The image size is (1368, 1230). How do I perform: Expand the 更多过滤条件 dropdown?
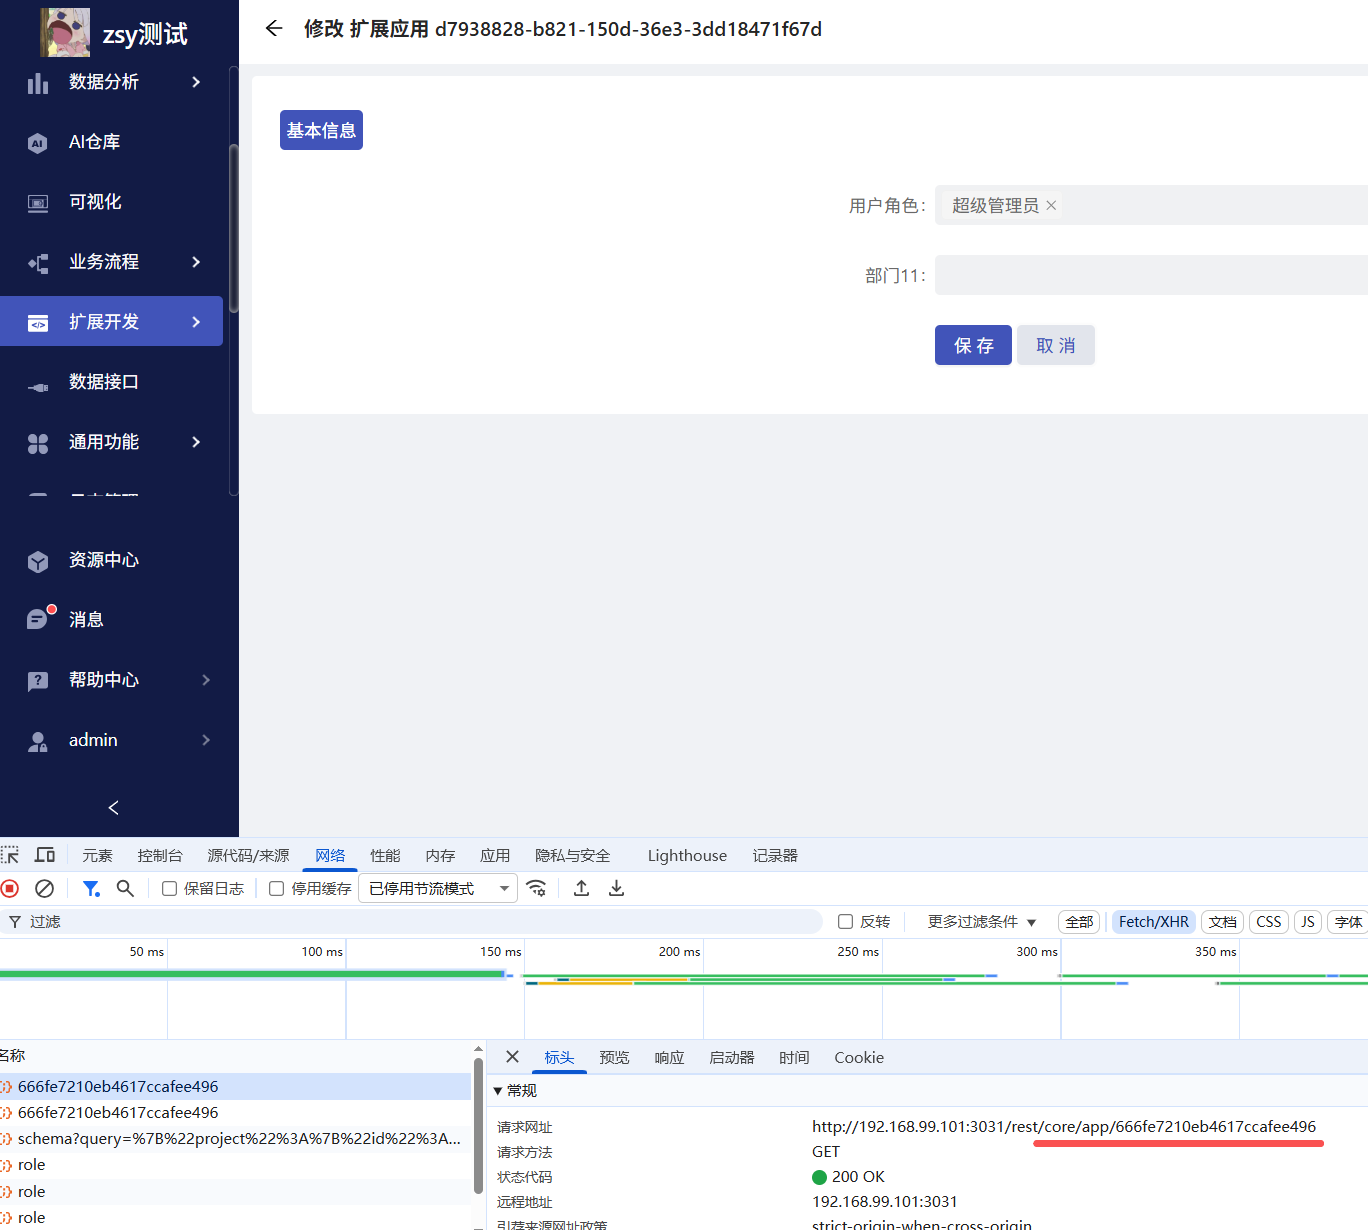pos(981,921)
